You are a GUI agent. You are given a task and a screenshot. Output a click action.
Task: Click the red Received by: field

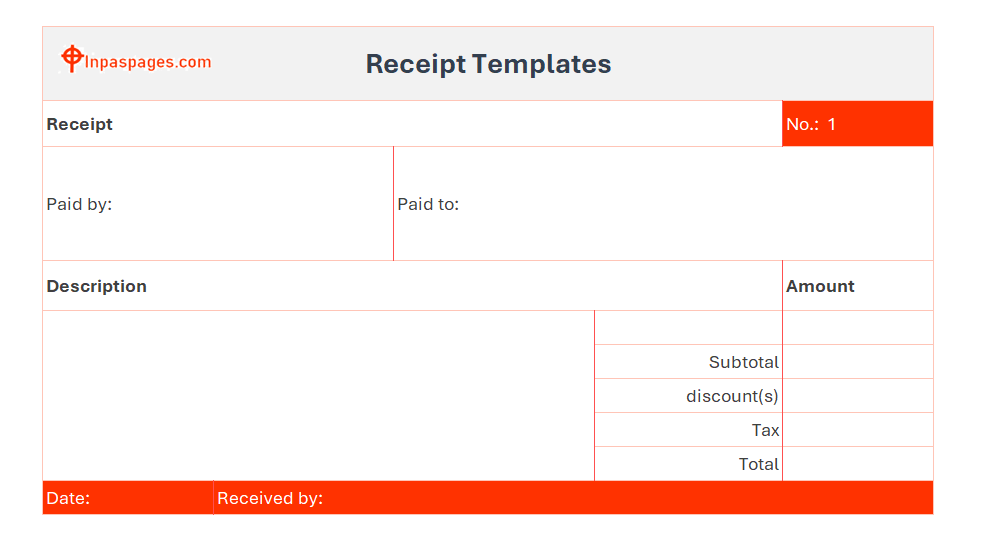(x=574, y=498)
